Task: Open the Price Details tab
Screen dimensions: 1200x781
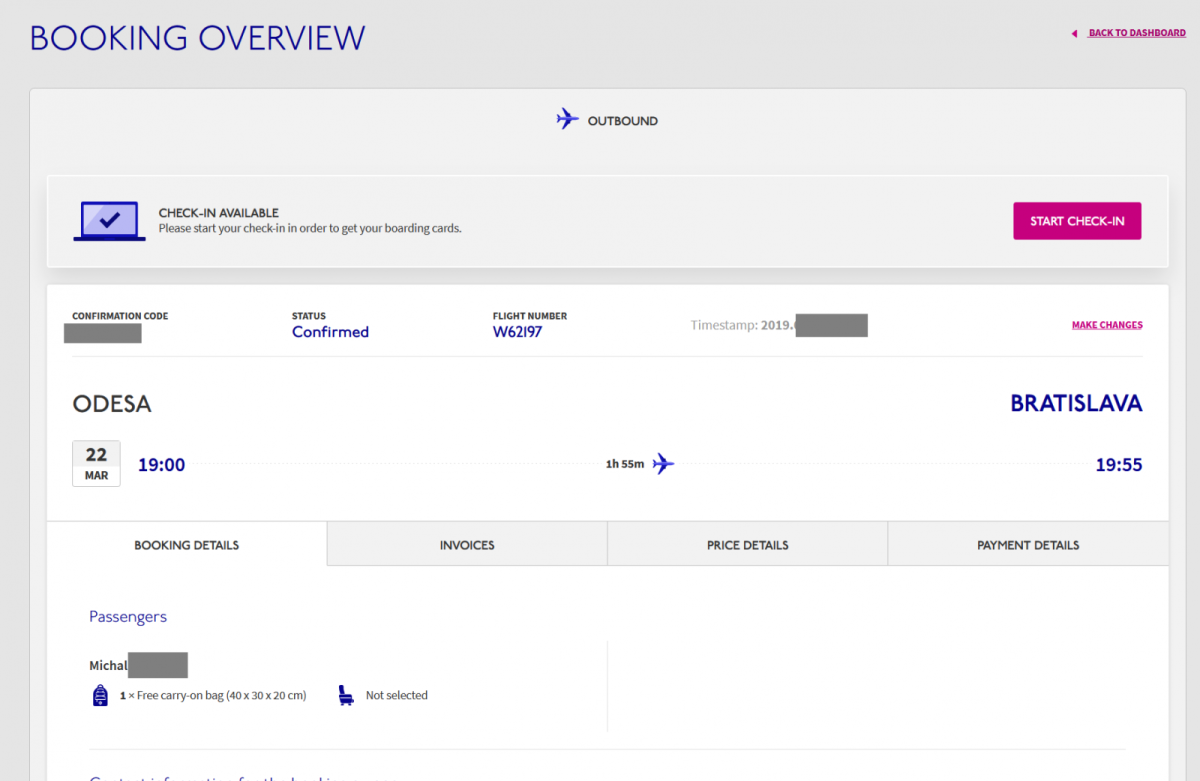Action: pos(747,545)
